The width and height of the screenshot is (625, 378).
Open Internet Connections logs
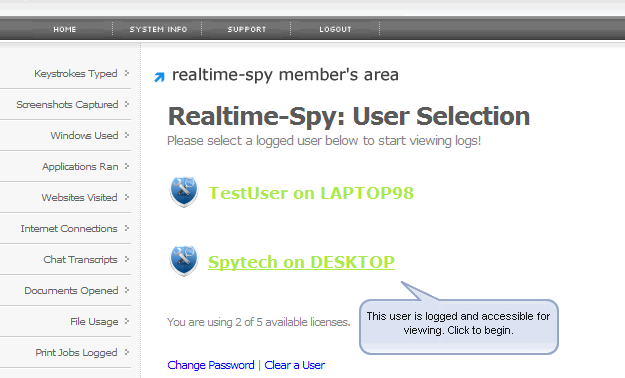[69, 228]
